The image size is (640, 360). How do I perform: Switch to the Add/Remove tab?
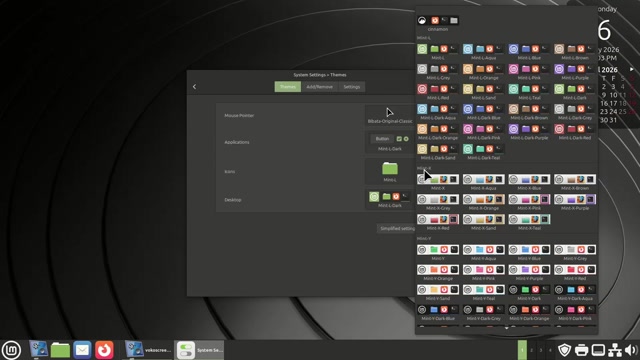320,87
